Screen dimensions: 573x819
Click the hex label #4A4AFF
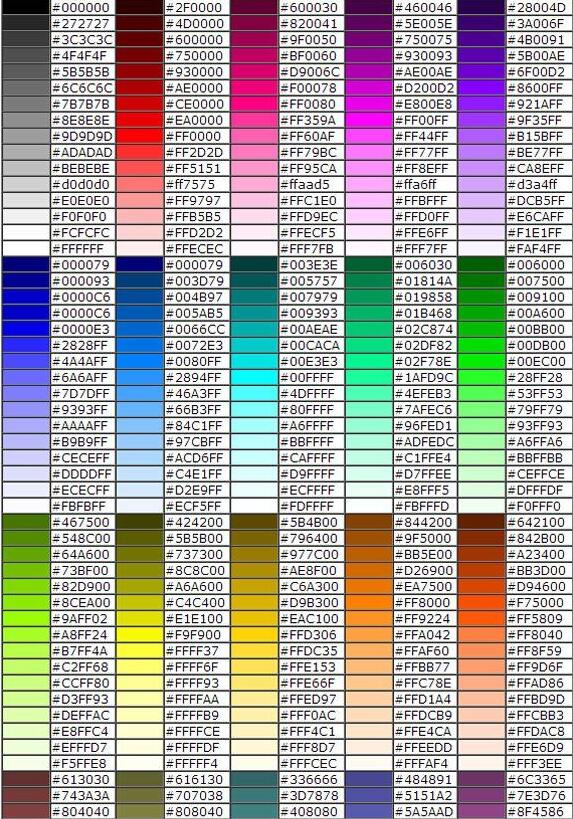80,361
